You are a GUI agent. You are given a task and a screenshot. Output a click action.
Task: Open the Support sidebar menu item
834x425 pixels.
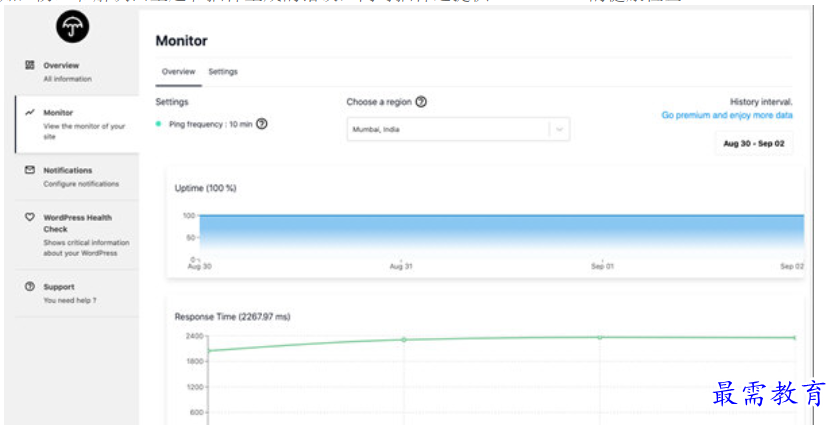tap(77, 293)
